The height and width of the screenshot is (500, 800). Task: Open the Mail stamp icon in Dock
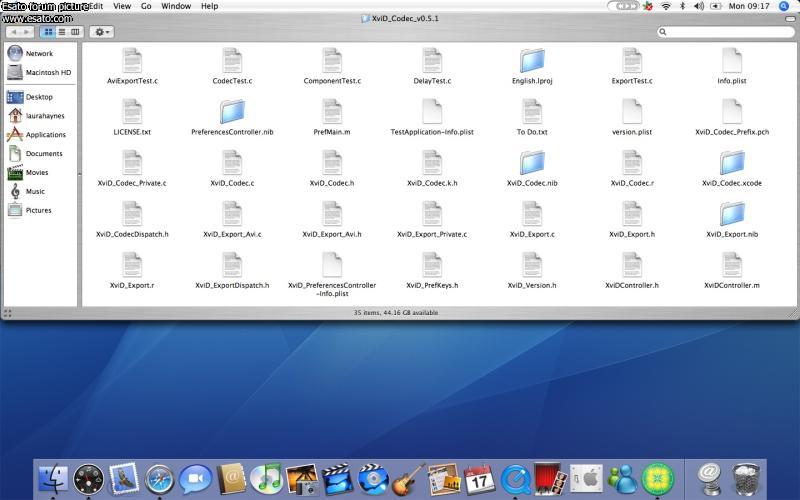click(x=124, y=478)
